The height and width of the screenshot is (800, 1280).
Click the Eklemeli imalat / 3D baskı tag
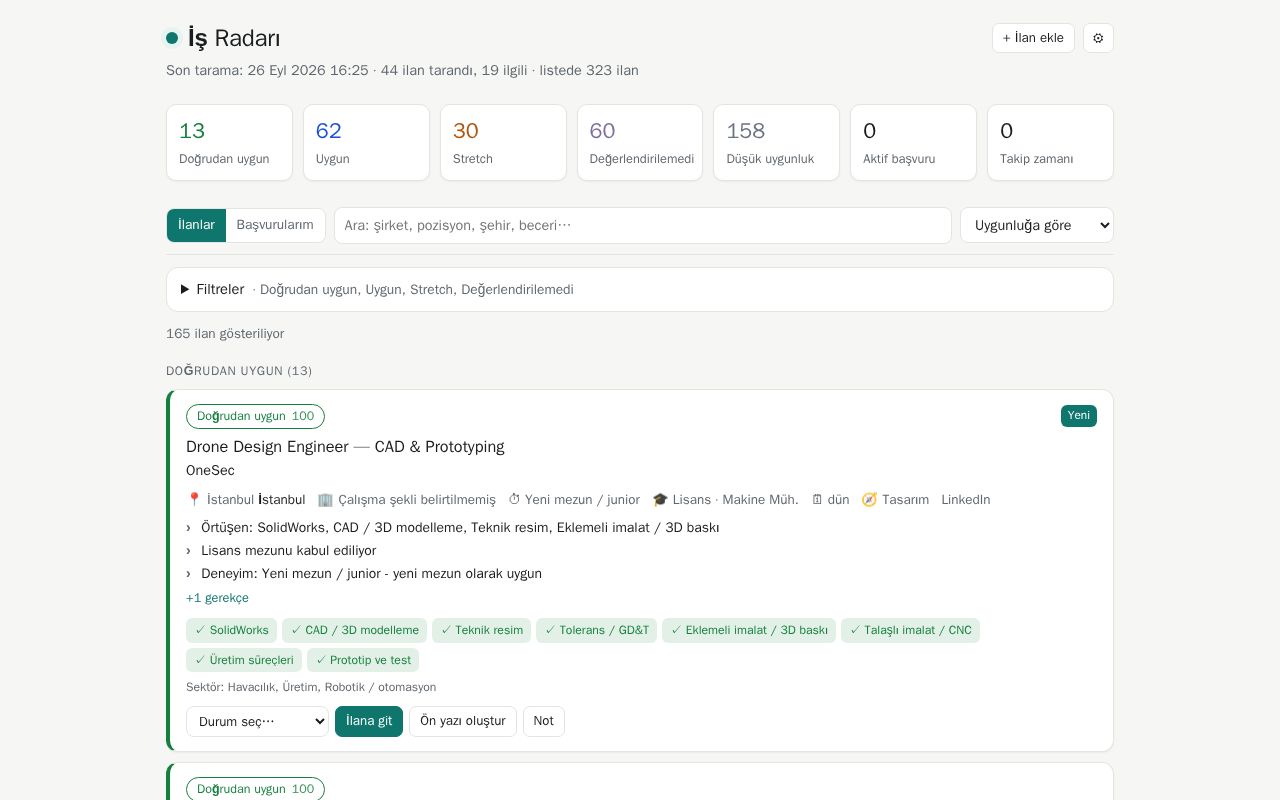click(749, 630)
